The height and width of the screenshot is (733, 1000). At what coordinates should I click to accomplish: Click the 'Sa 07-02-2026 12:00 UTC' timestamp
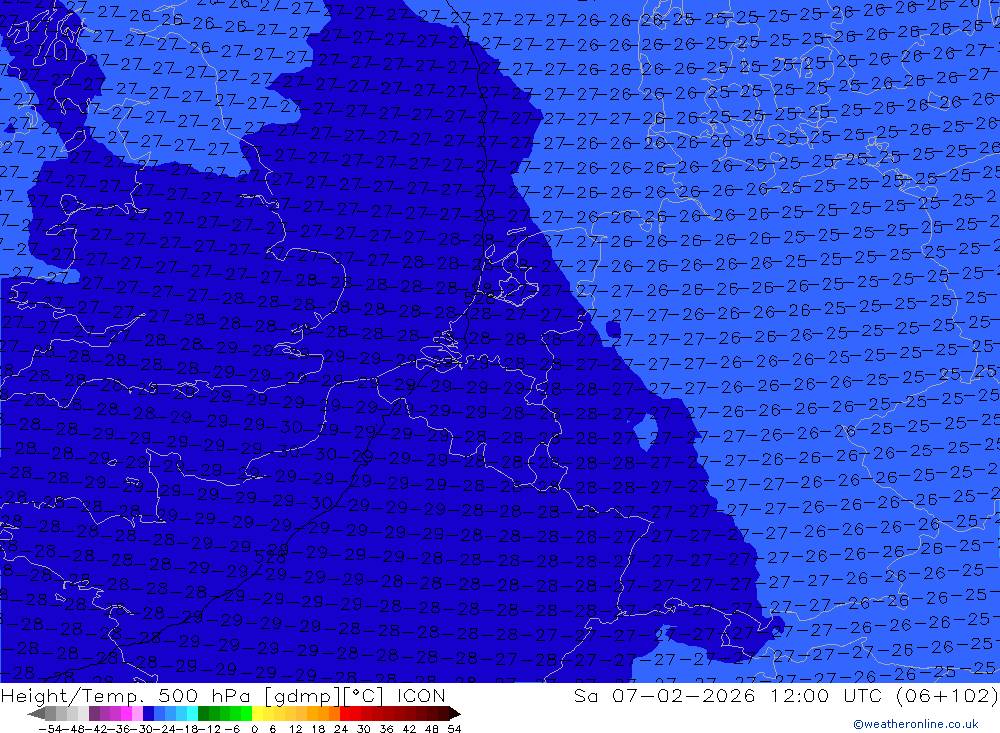[730, 695]
